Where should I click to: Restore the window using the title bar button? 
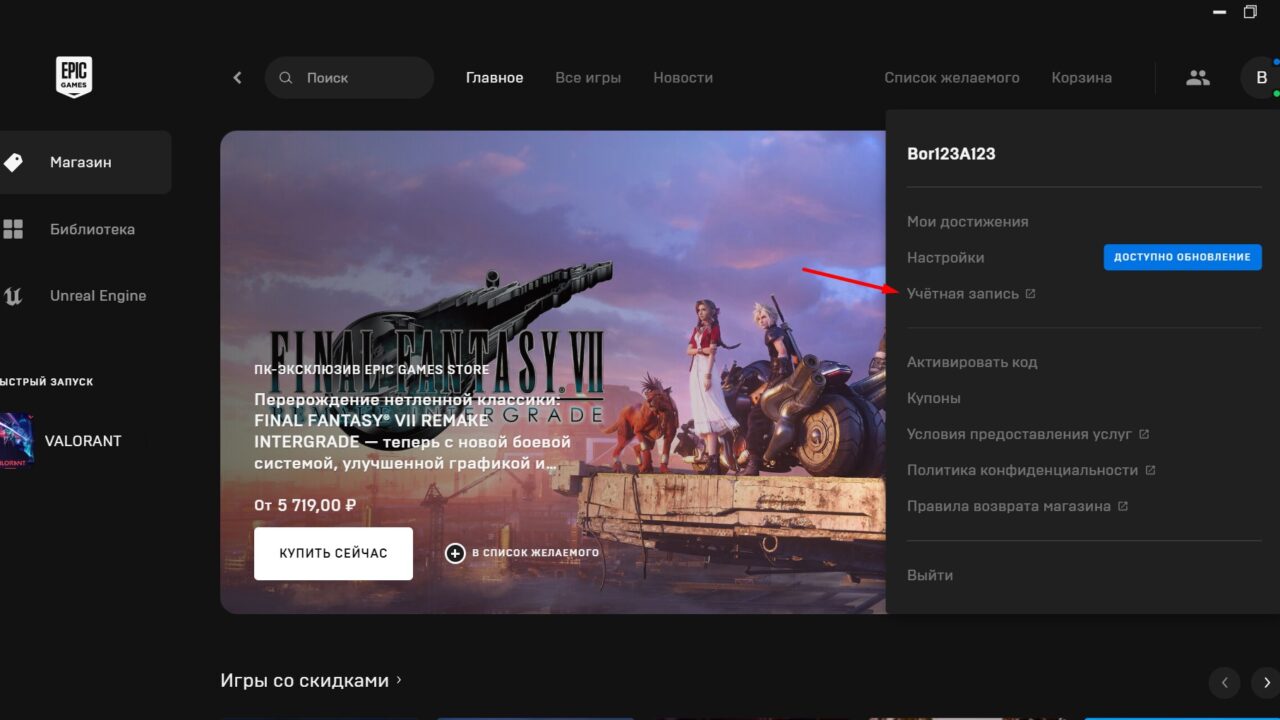tap(1250, 12)
